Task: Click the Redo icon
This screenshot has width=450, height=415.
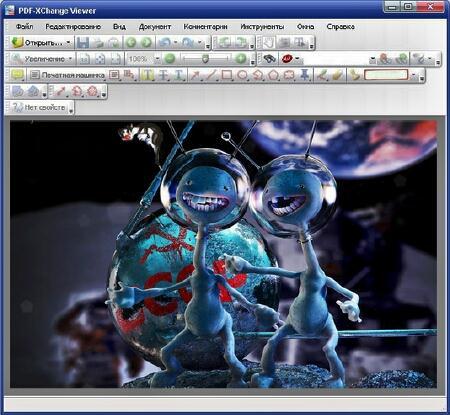Action: 188,42
